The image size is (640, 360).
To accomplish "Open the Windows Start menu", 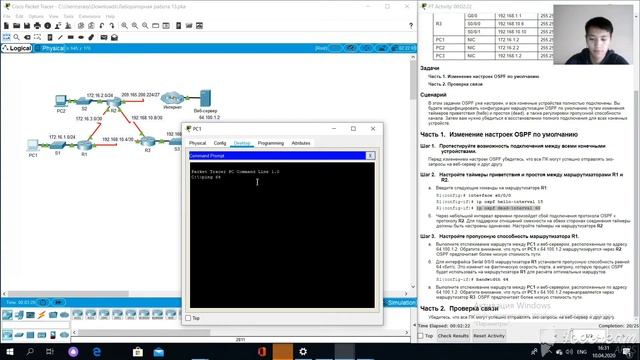I will point(10,351).
